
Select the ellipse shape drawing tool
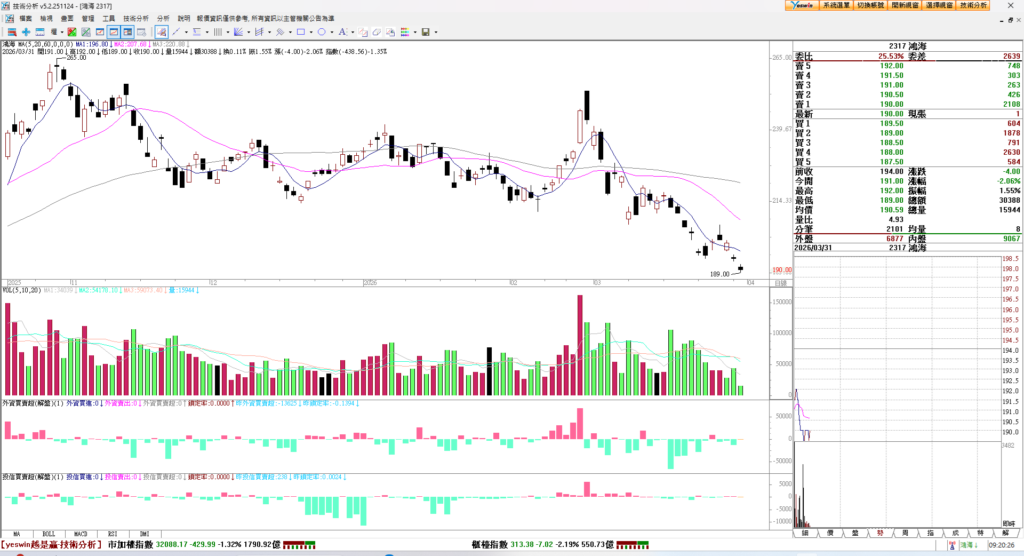(321, 32)
